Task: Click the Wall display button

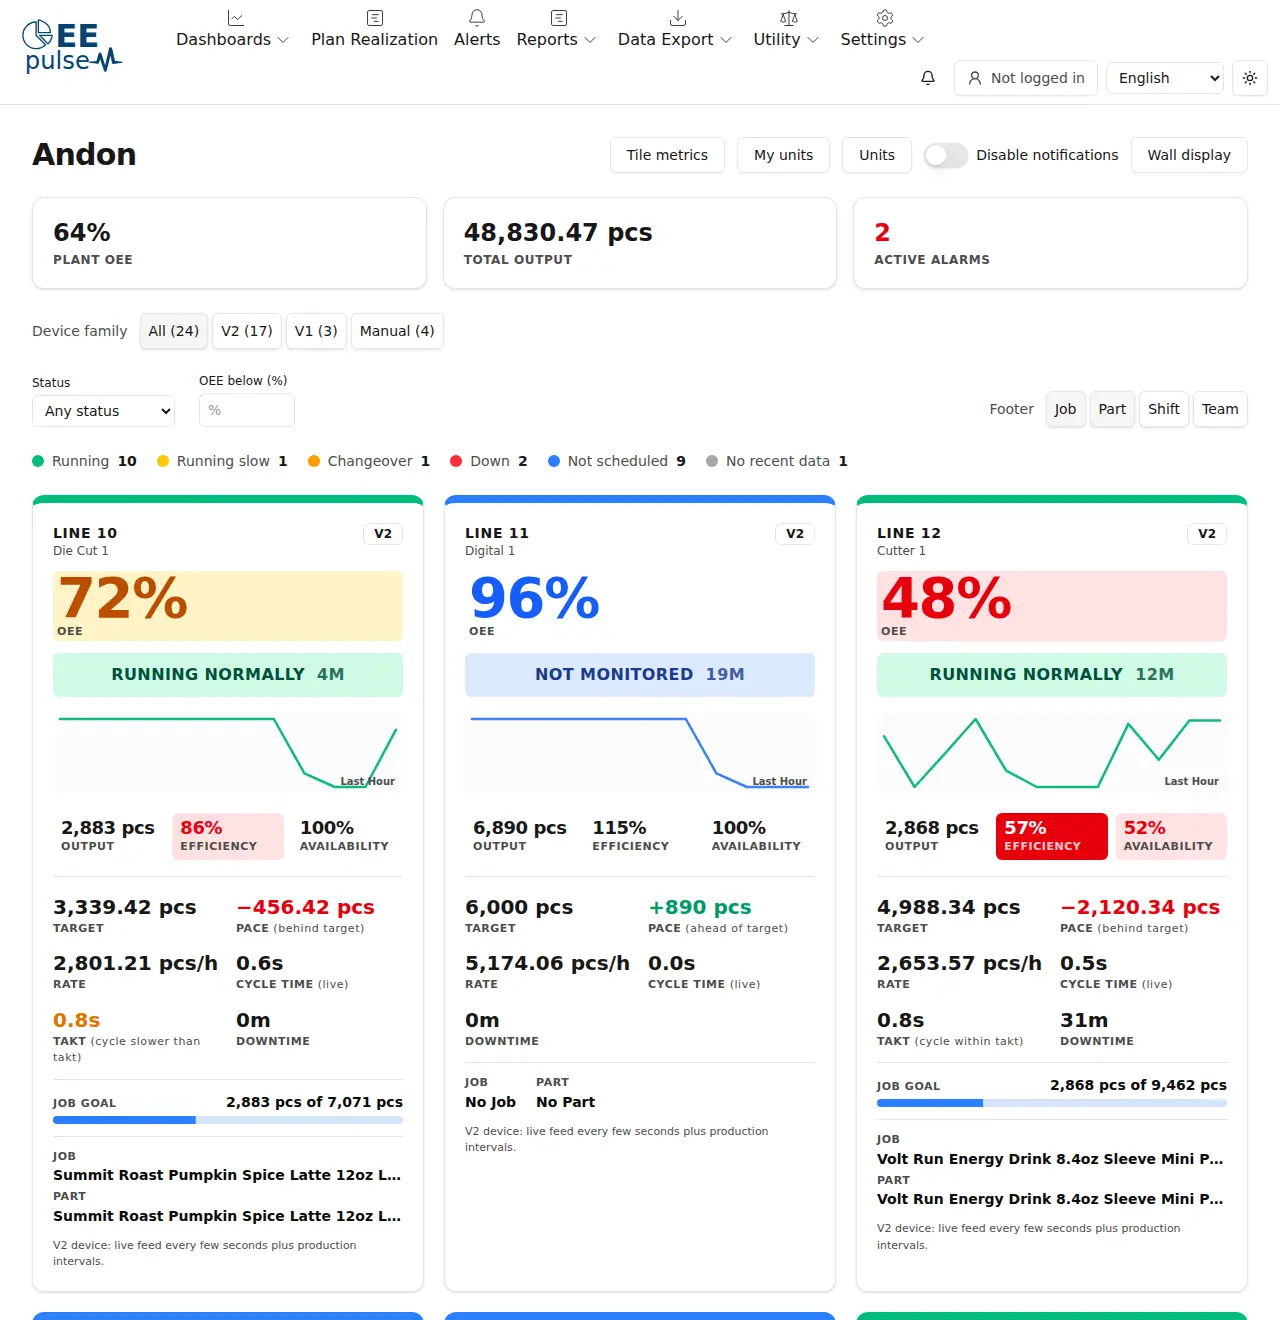Action: pos(1189,155)
